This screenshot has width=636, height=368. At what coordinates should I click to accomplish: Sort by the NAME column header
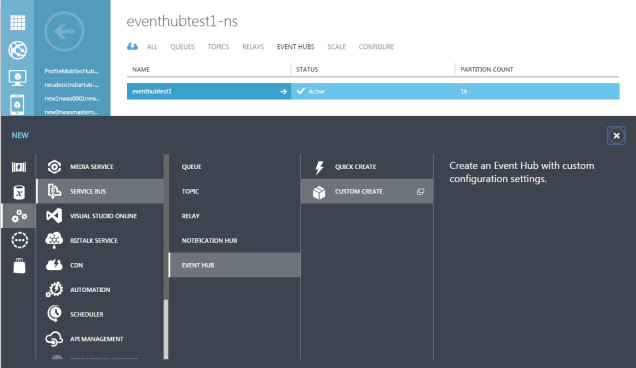(x=141, y=69)
